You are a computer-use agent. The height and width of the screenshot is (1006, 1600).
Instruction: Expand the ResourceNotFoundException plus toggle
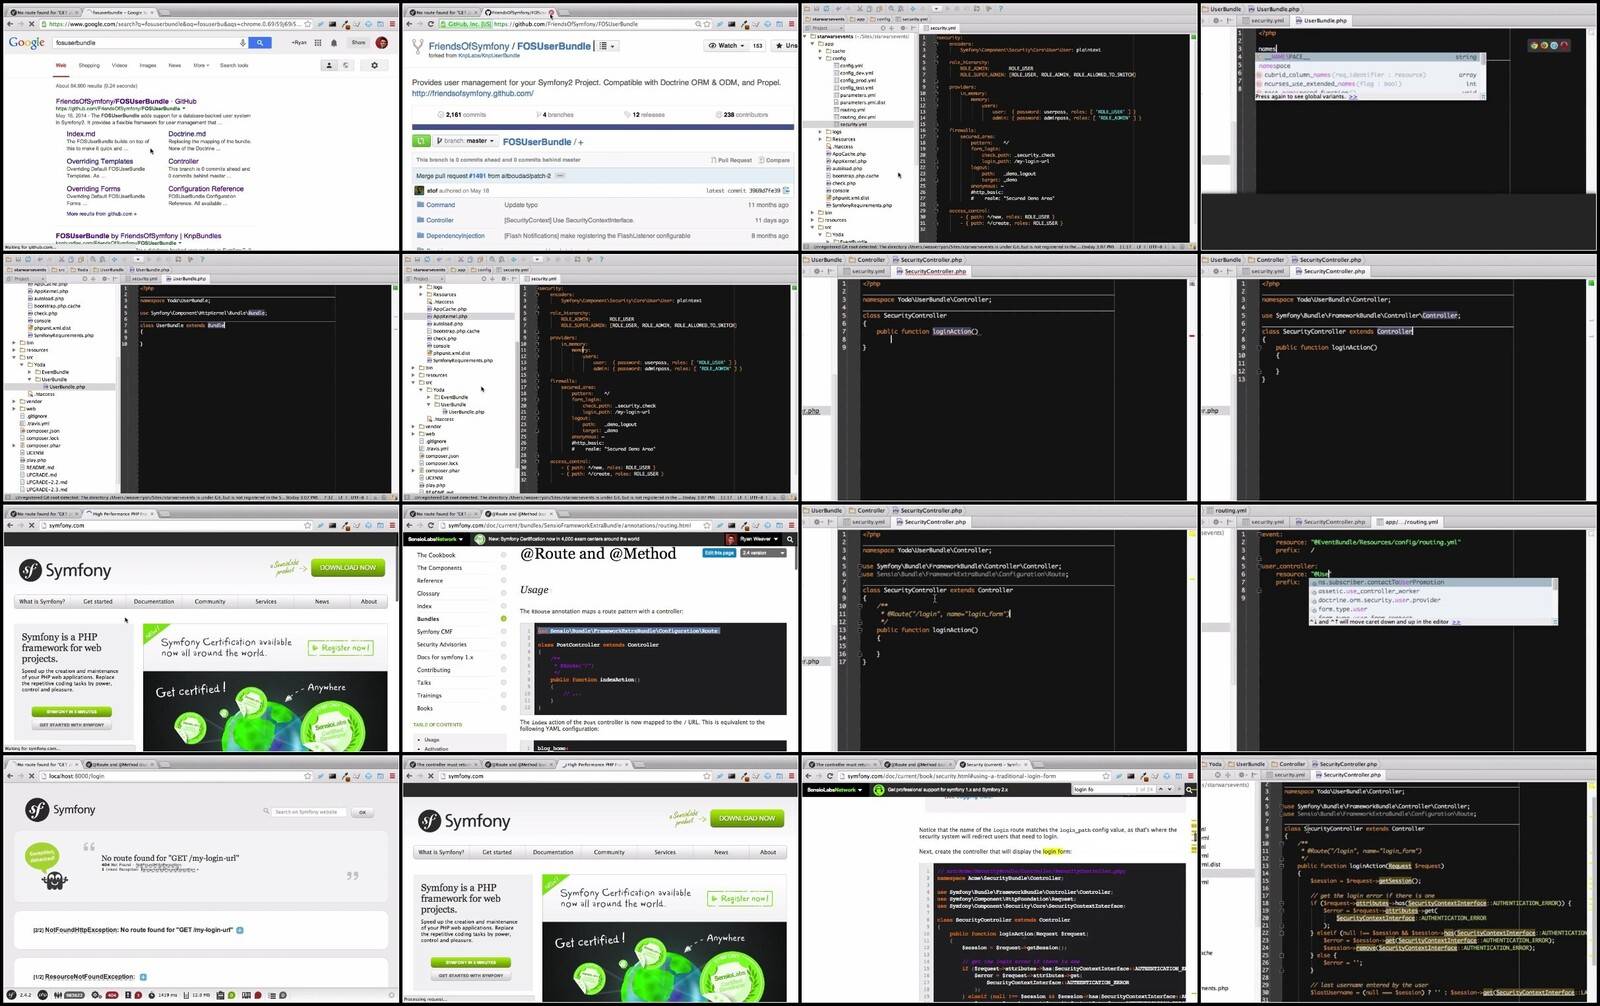point(143,977)
